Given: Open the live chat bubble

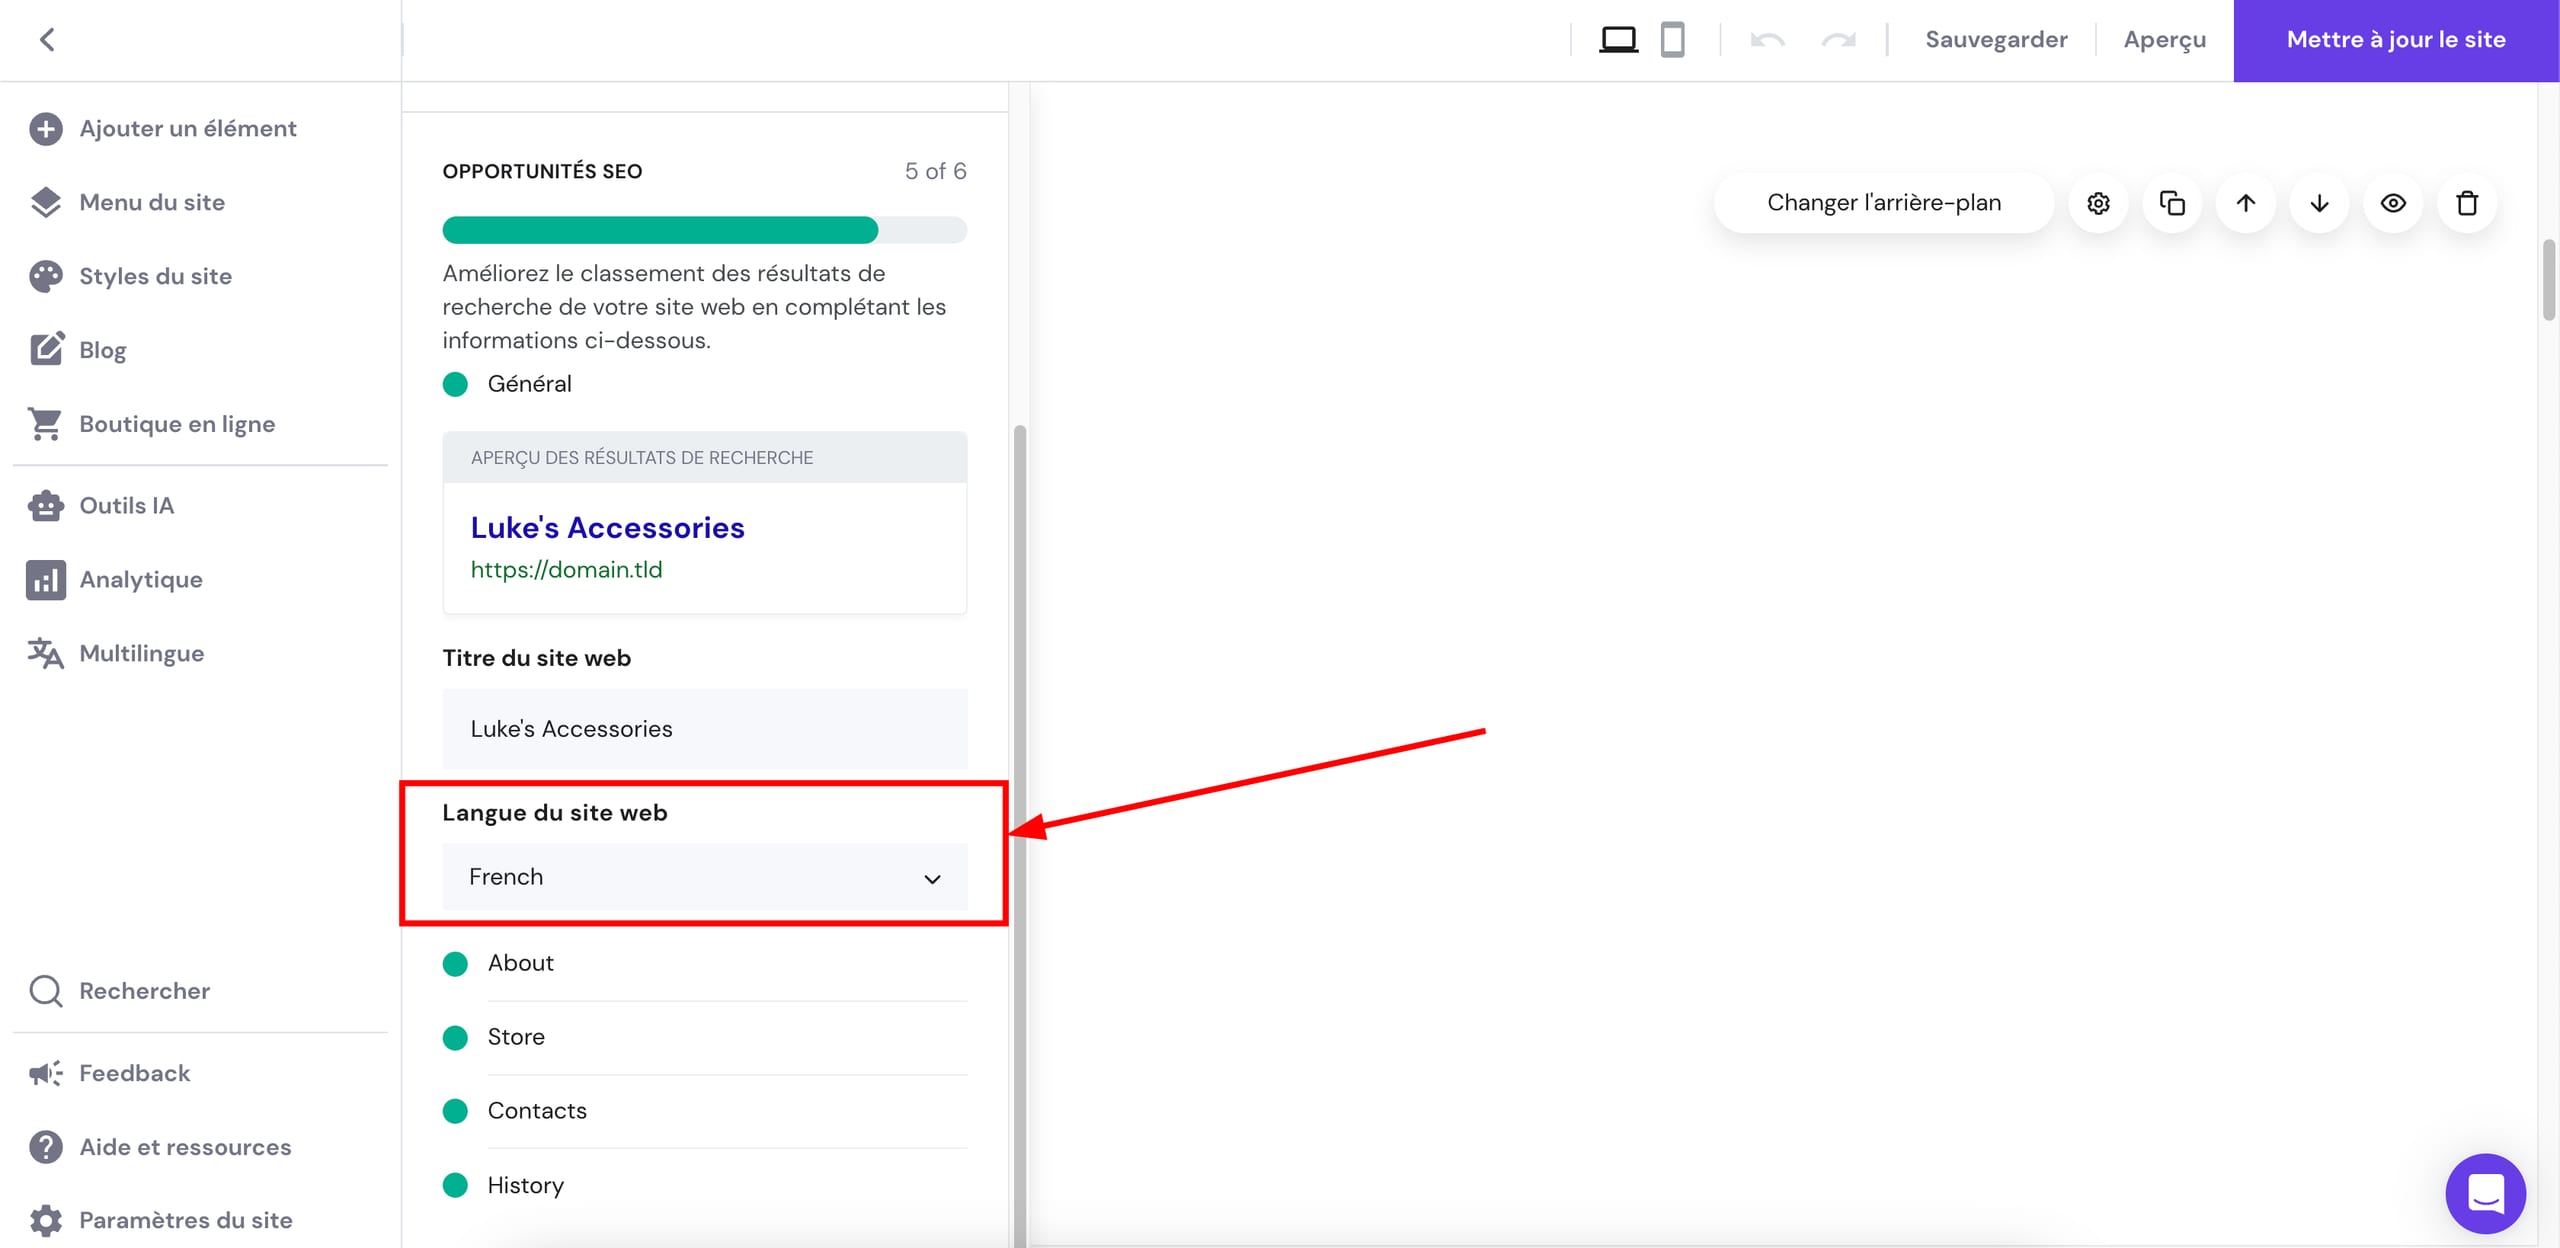Looking at the screenshot, I should pos(2485,1193).
